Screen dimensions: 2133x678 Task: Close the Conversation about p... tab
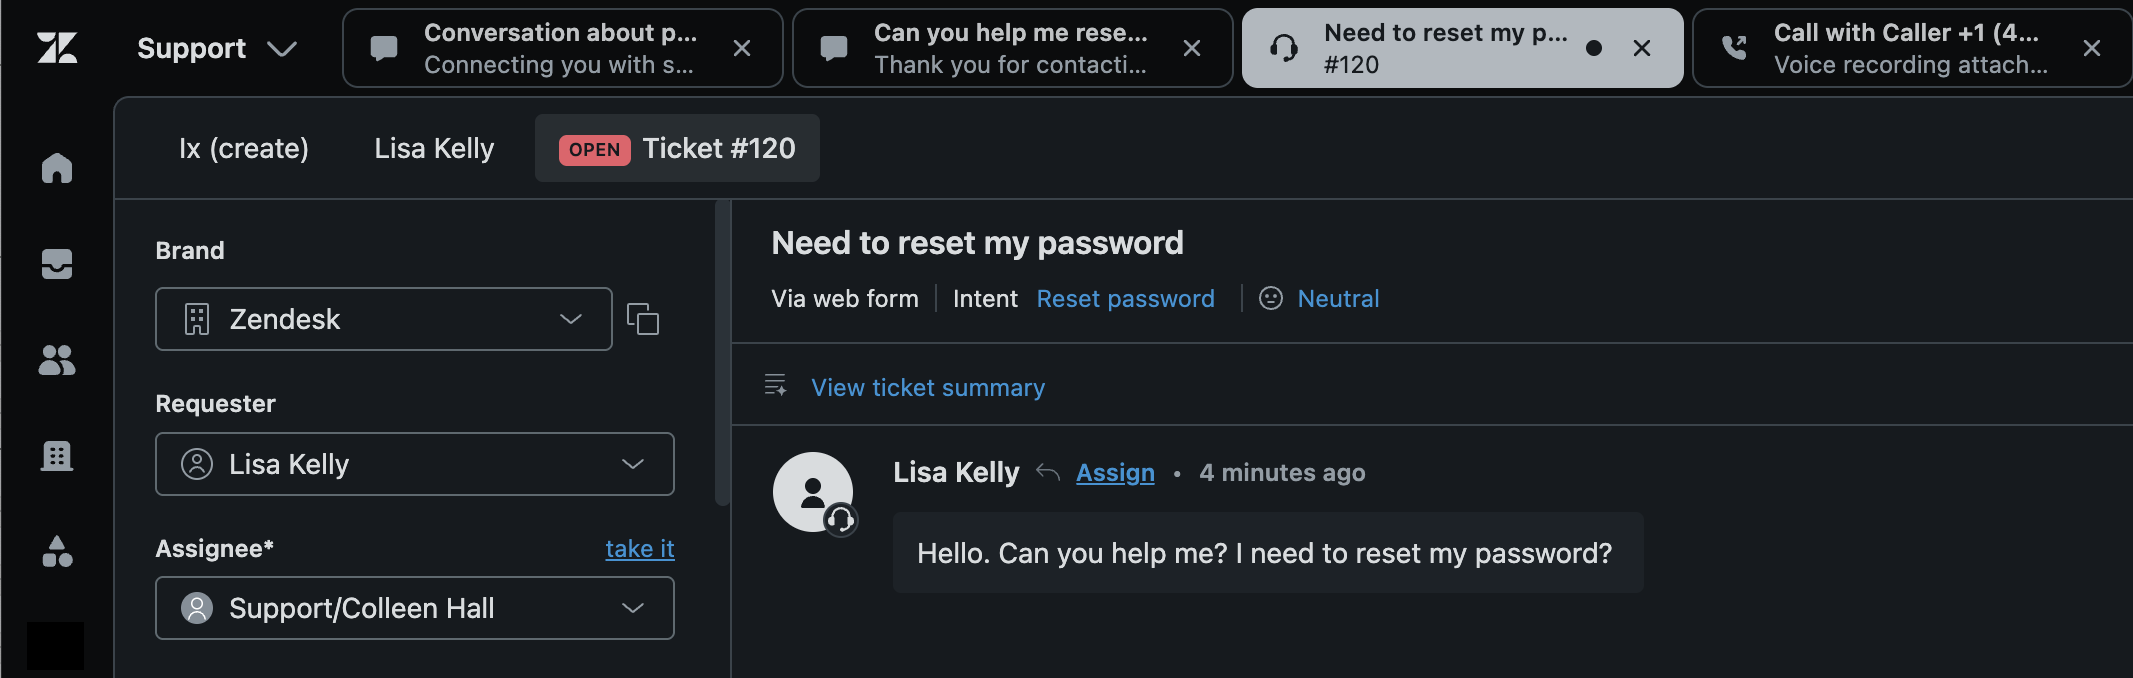point(742,48)
